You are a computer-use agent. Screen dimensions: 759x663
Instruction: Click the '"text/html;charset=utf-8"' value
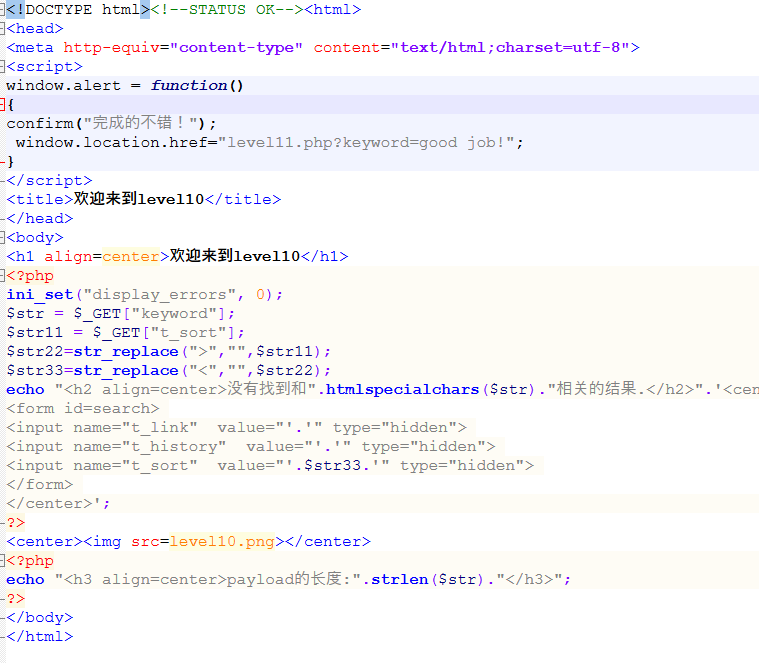[x=510, y=47]
